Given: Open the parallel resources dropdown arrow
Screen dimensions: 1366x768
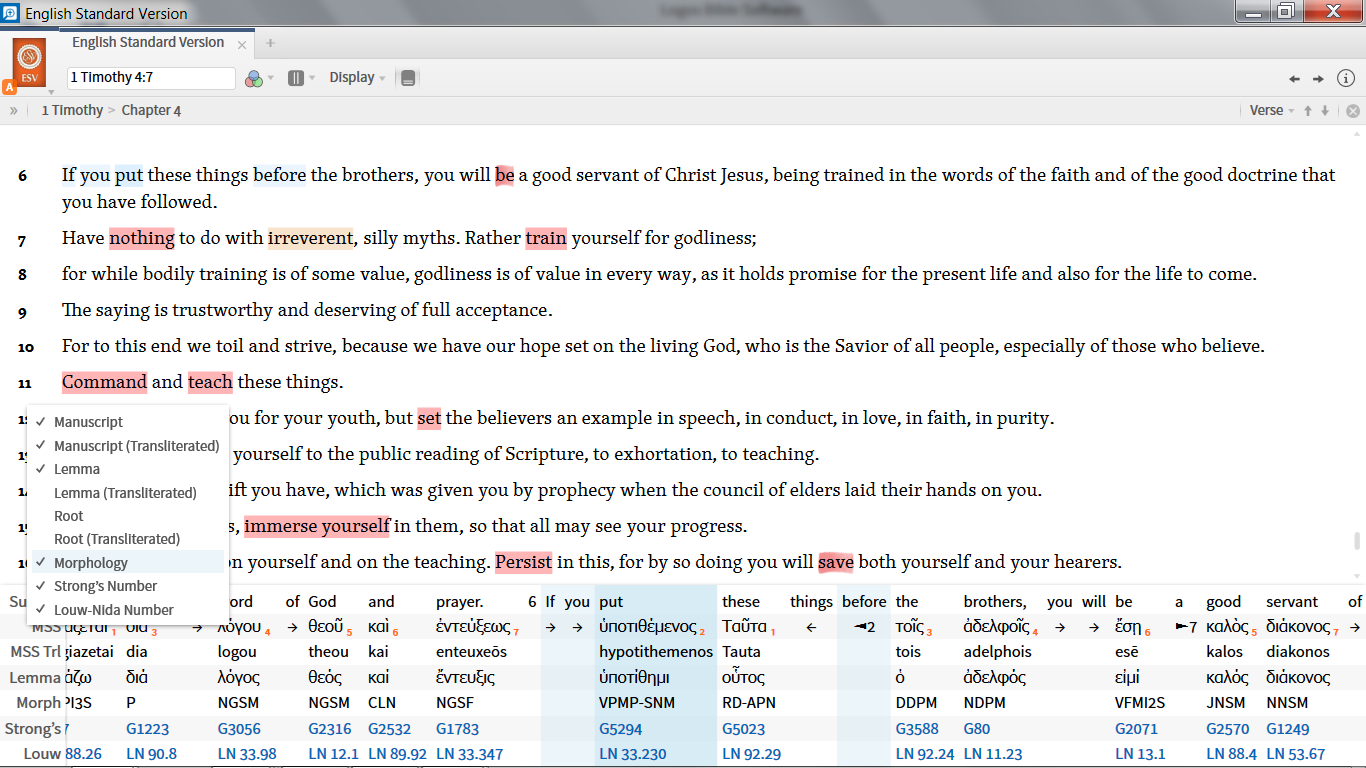Looking at the screenshot, I should click(311, 78).
